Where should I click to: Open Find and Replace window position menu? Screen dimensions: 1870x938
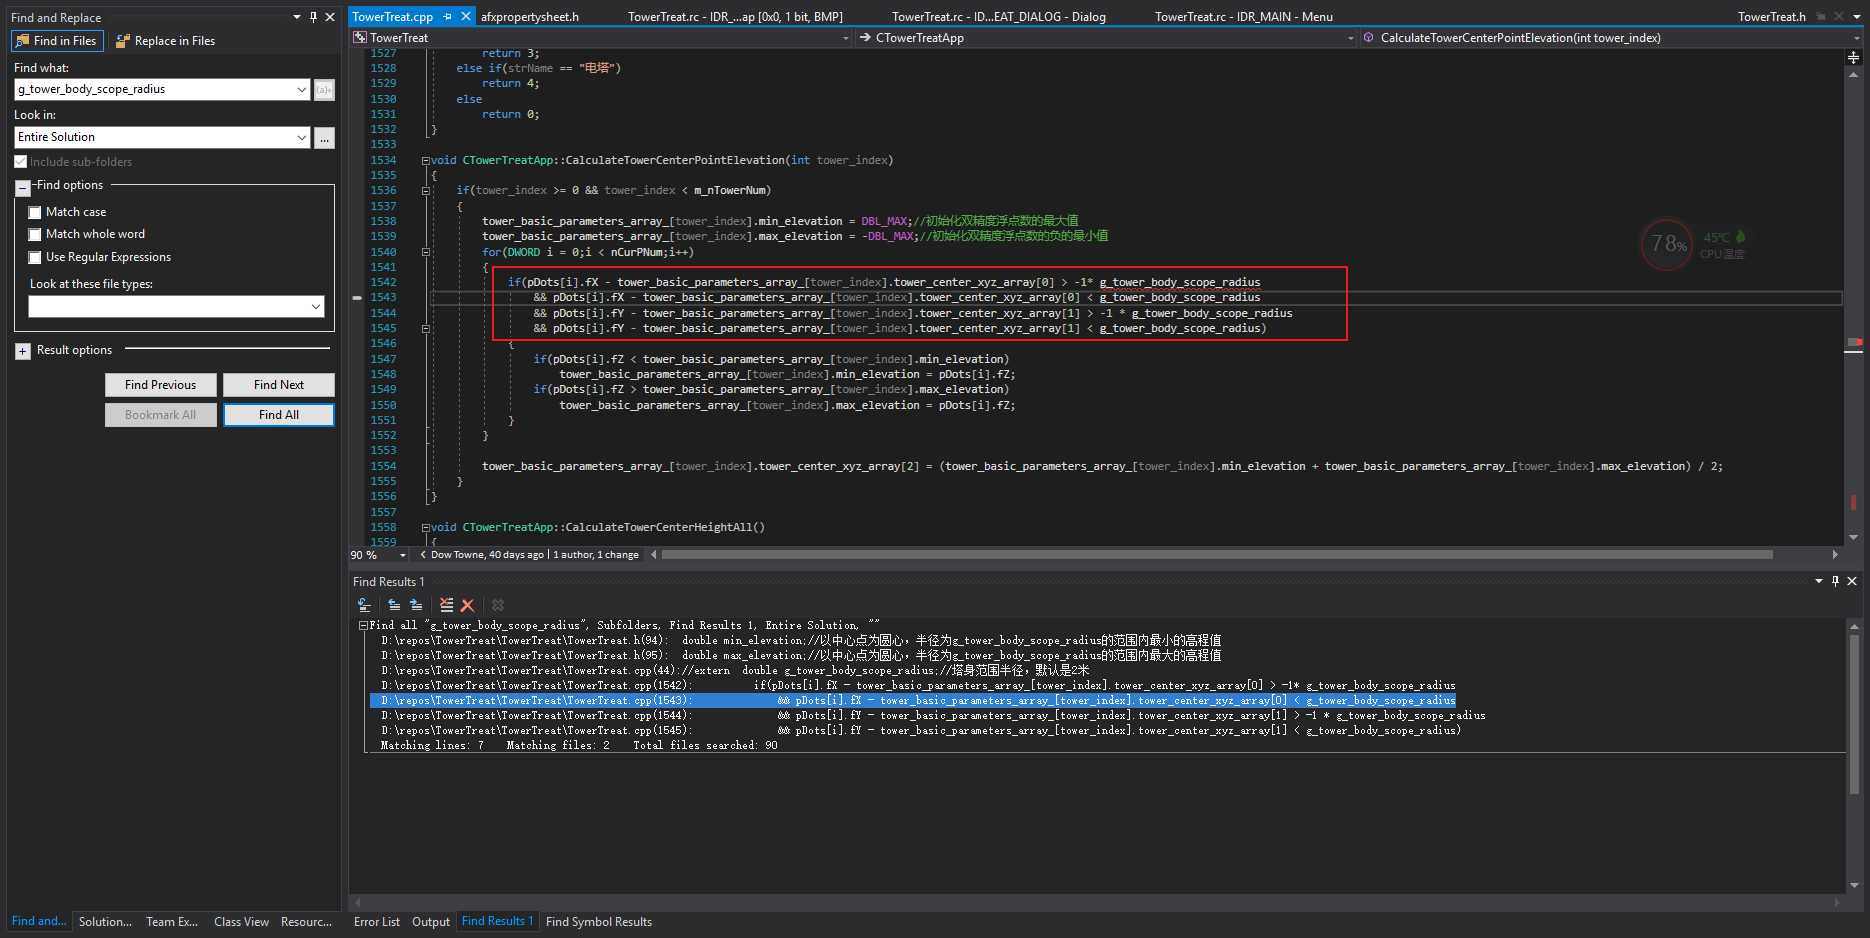297,17
